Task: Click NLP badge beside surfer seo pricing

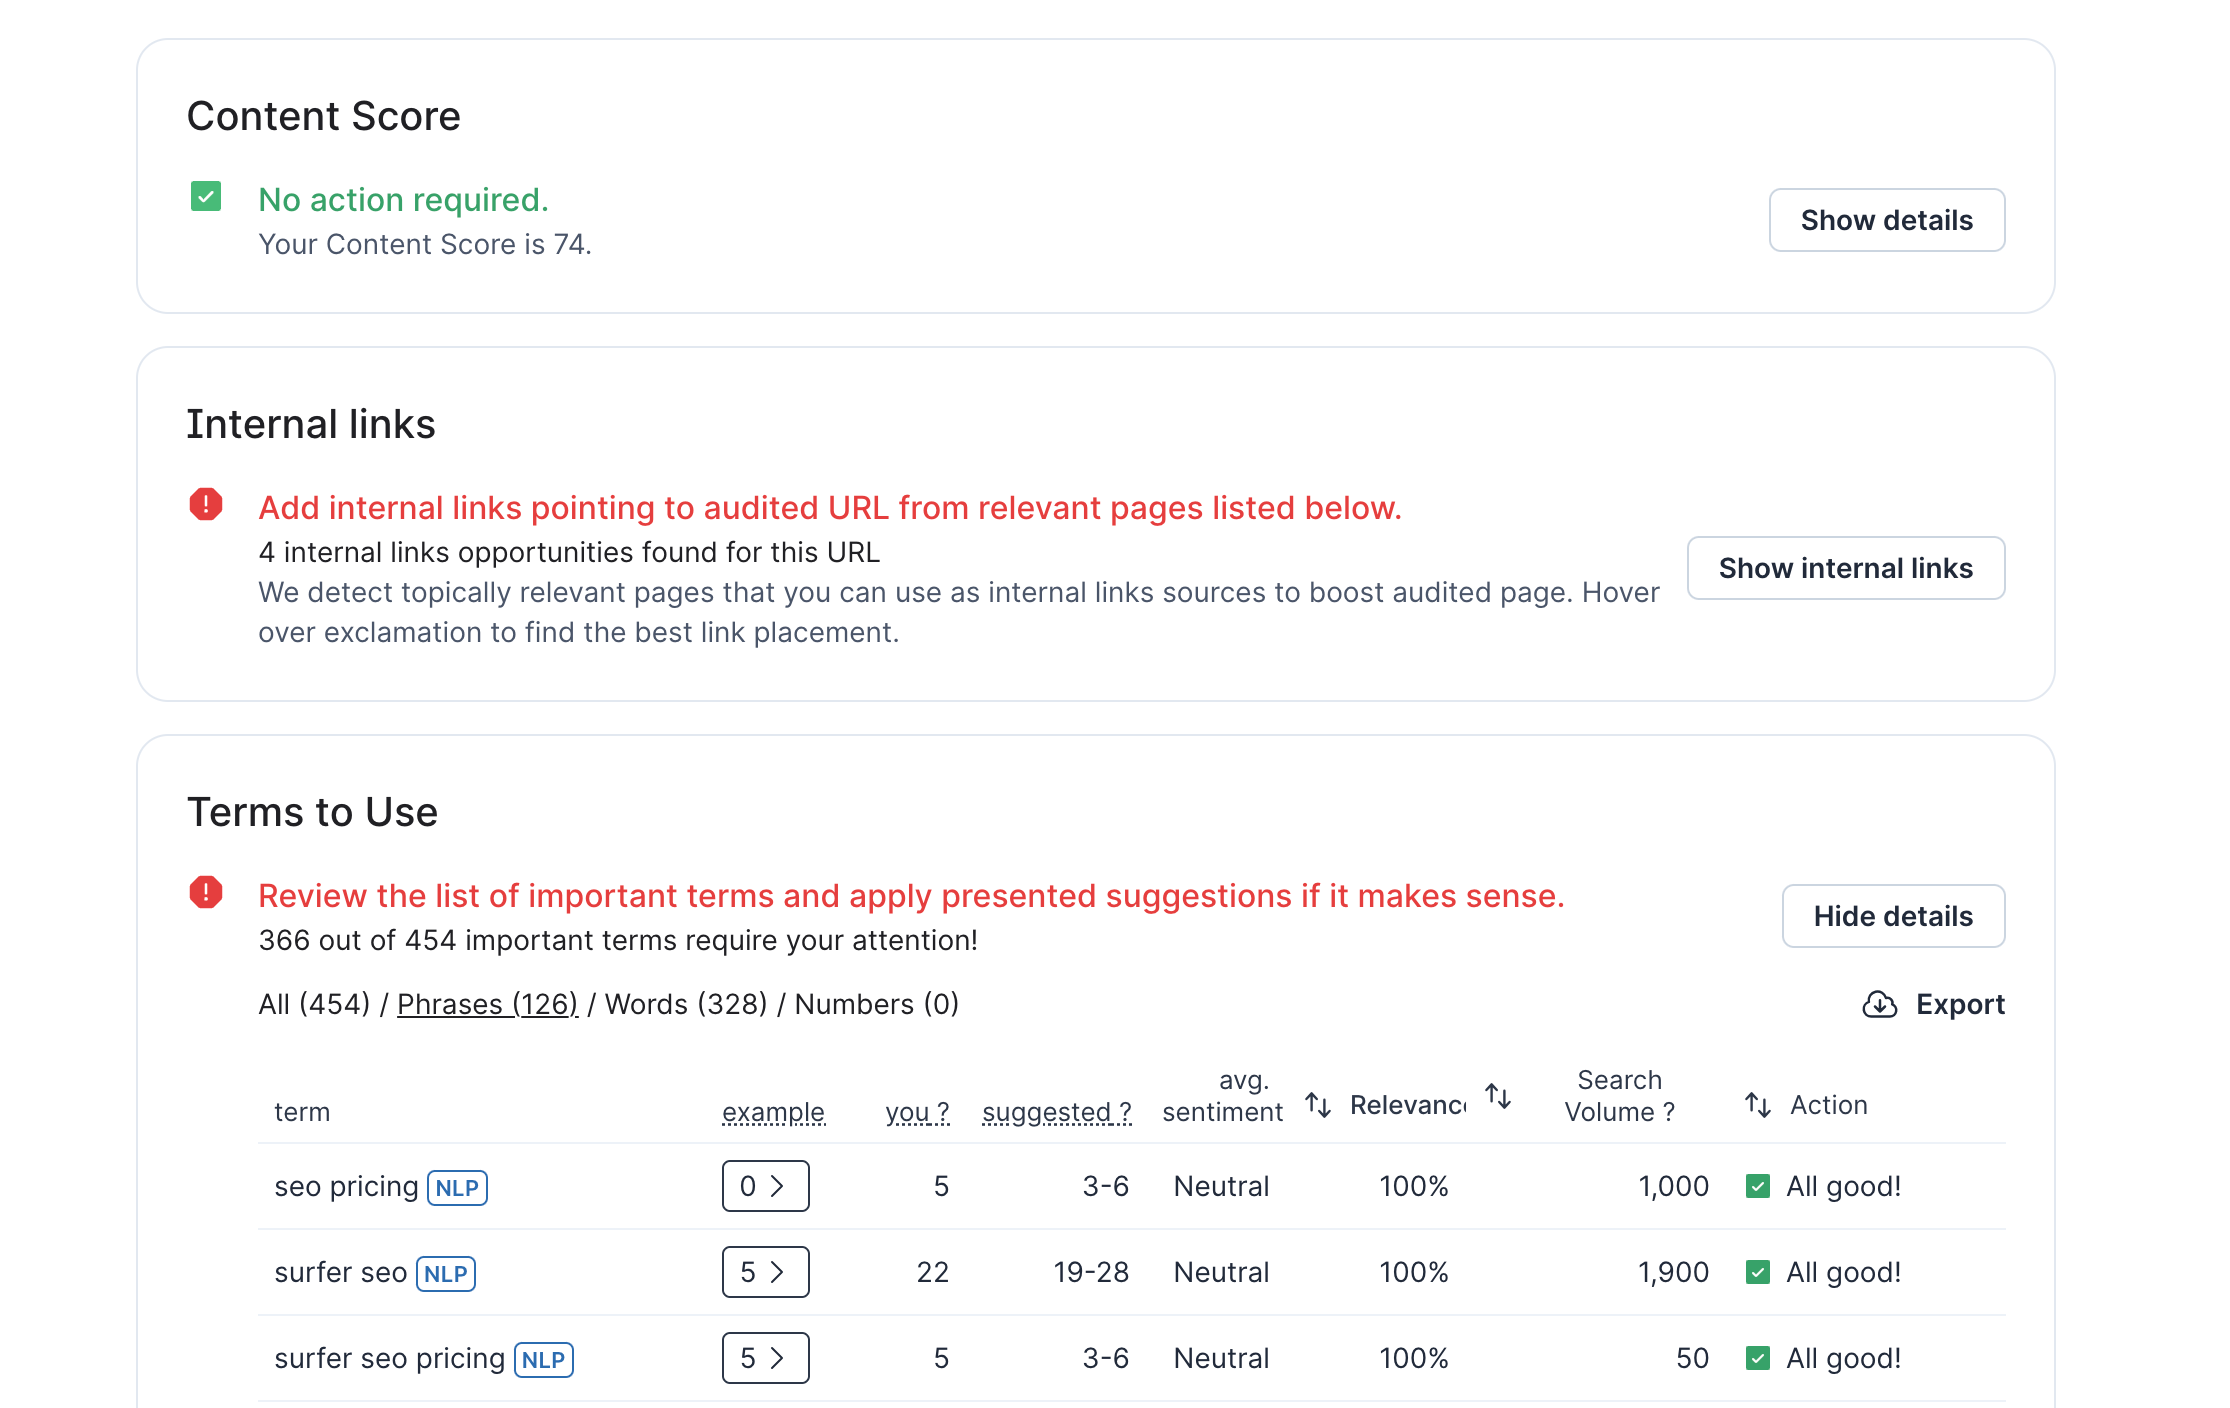Action: pyautogui.click(x=544, y=1360)
